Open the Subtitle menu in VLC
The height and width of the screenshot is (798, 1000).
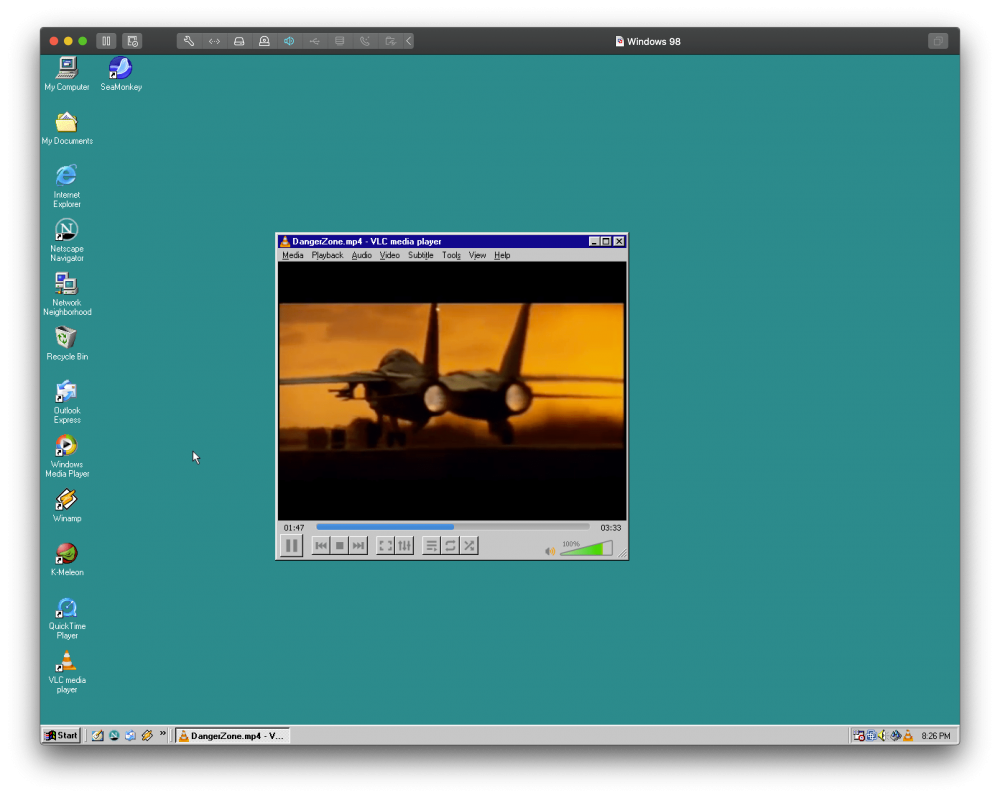coord(420,255)
